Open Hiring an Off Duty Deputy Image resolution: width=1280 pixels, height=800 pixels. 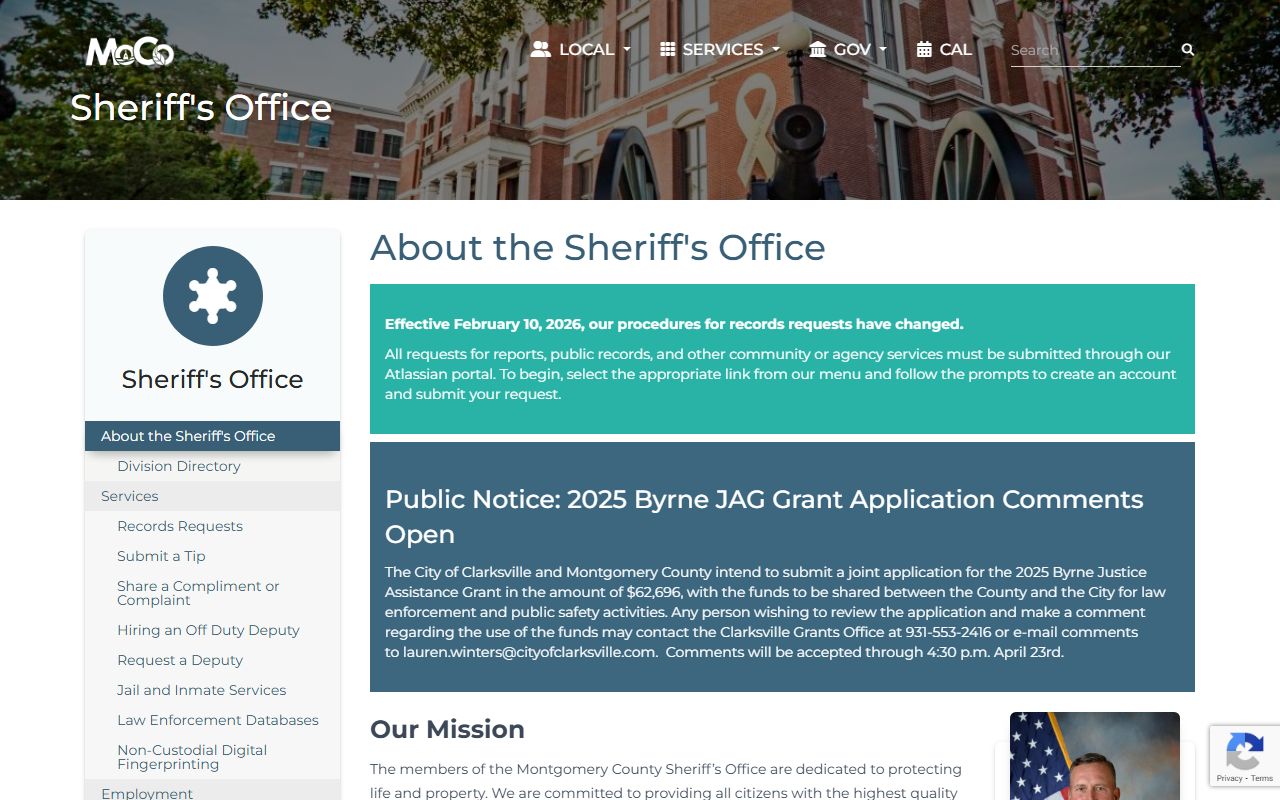point(208,630)
